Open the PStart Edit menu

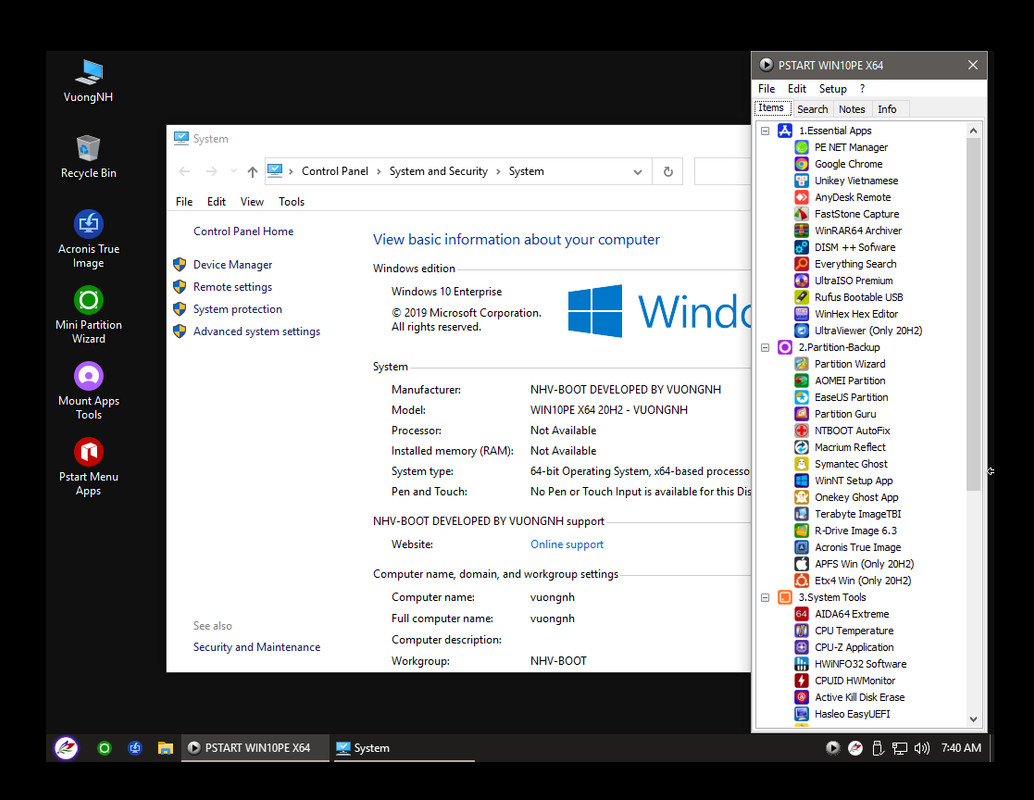tap(797, 88)
